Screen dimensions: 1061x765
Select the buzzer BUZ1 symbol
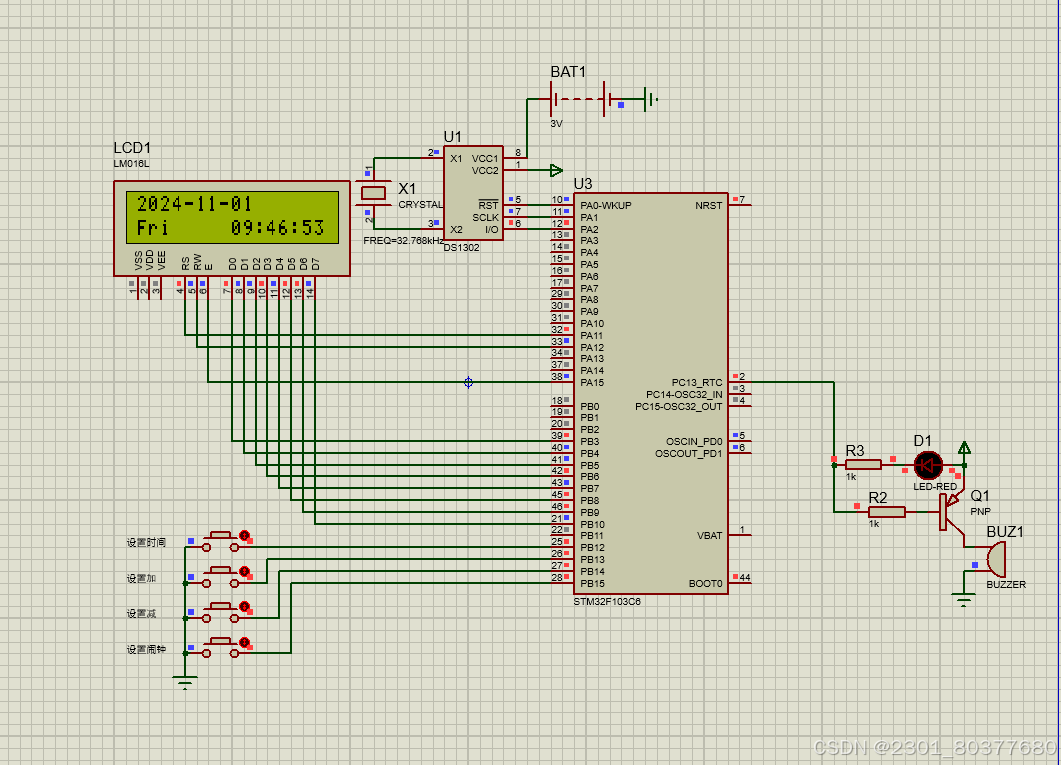(996, 559)
